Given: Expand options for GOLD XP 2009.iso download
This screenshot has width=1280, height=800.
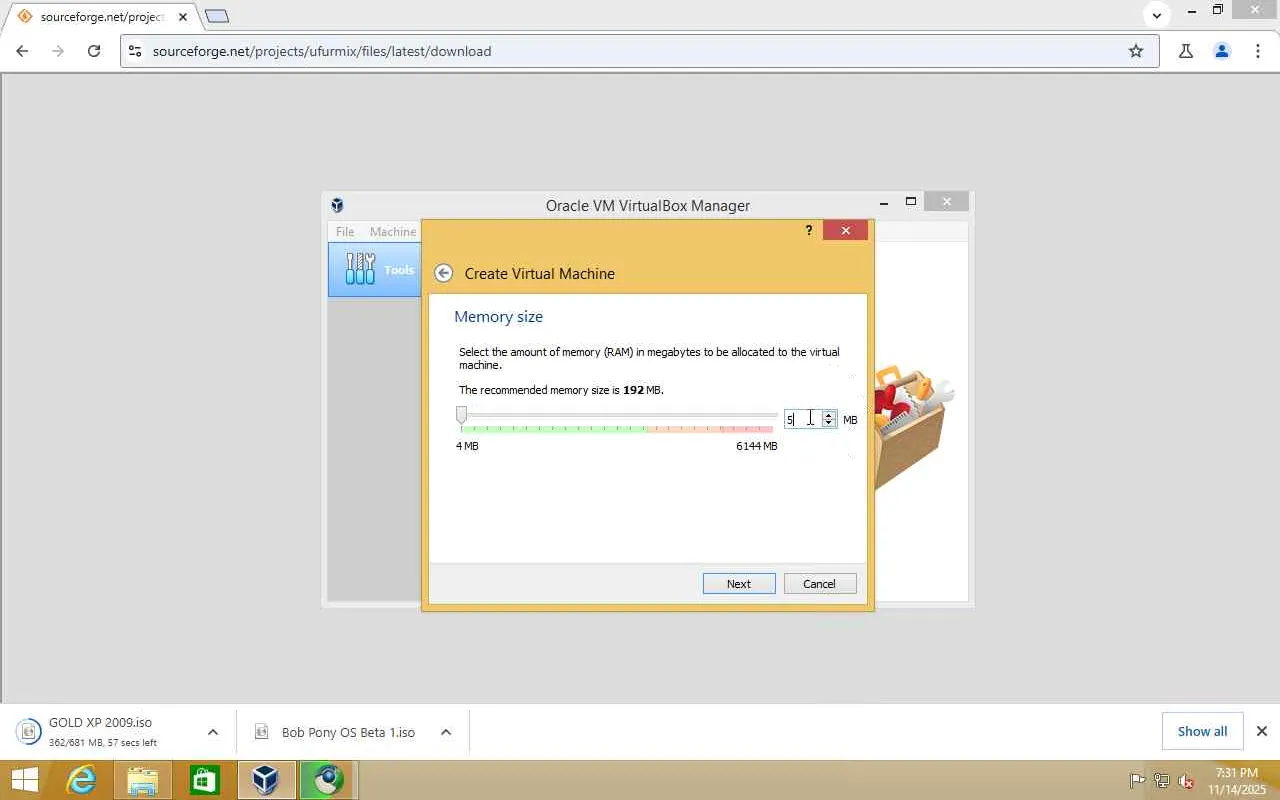Looking at the screenshot, I should pos(213,732).
